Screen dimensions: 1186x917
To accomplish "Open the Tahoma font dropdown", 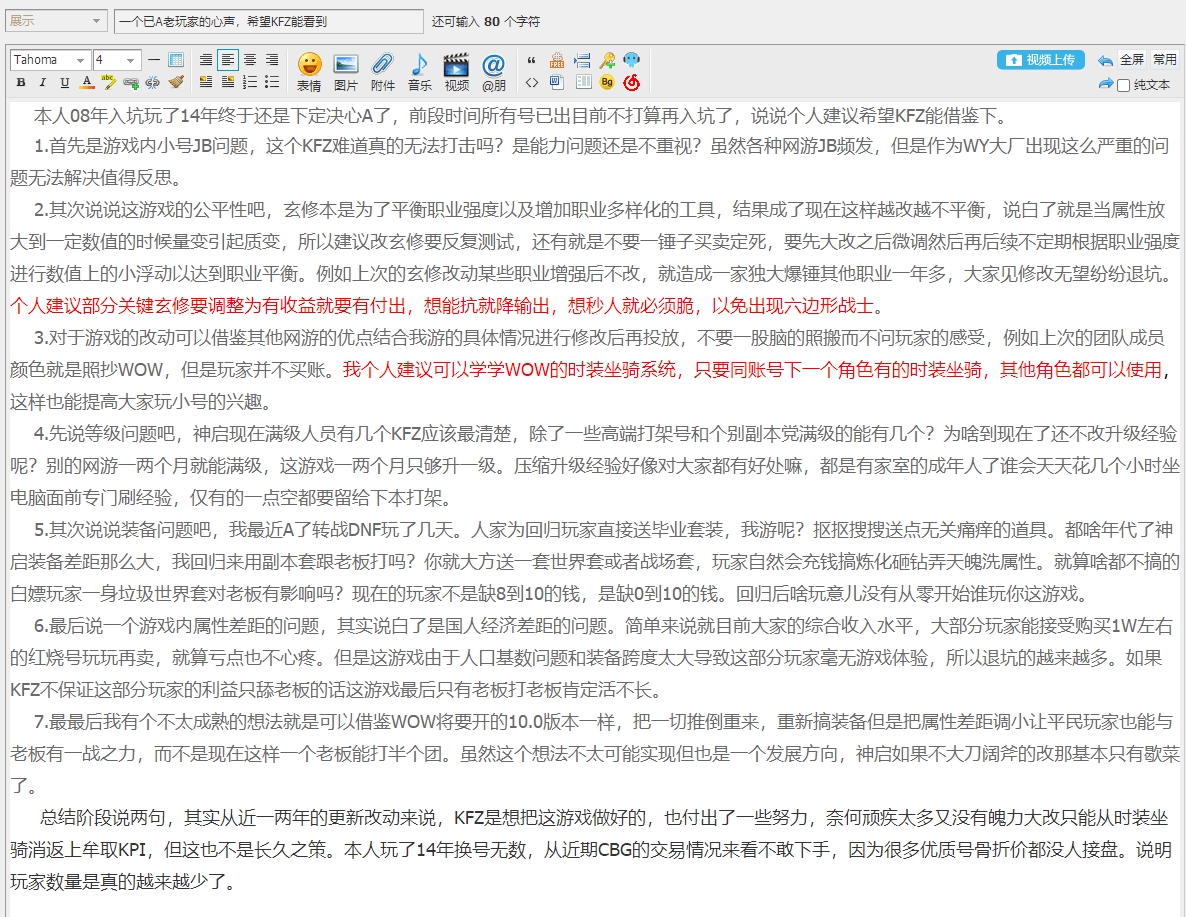I will pyautogui.click(x=49, y=60).
